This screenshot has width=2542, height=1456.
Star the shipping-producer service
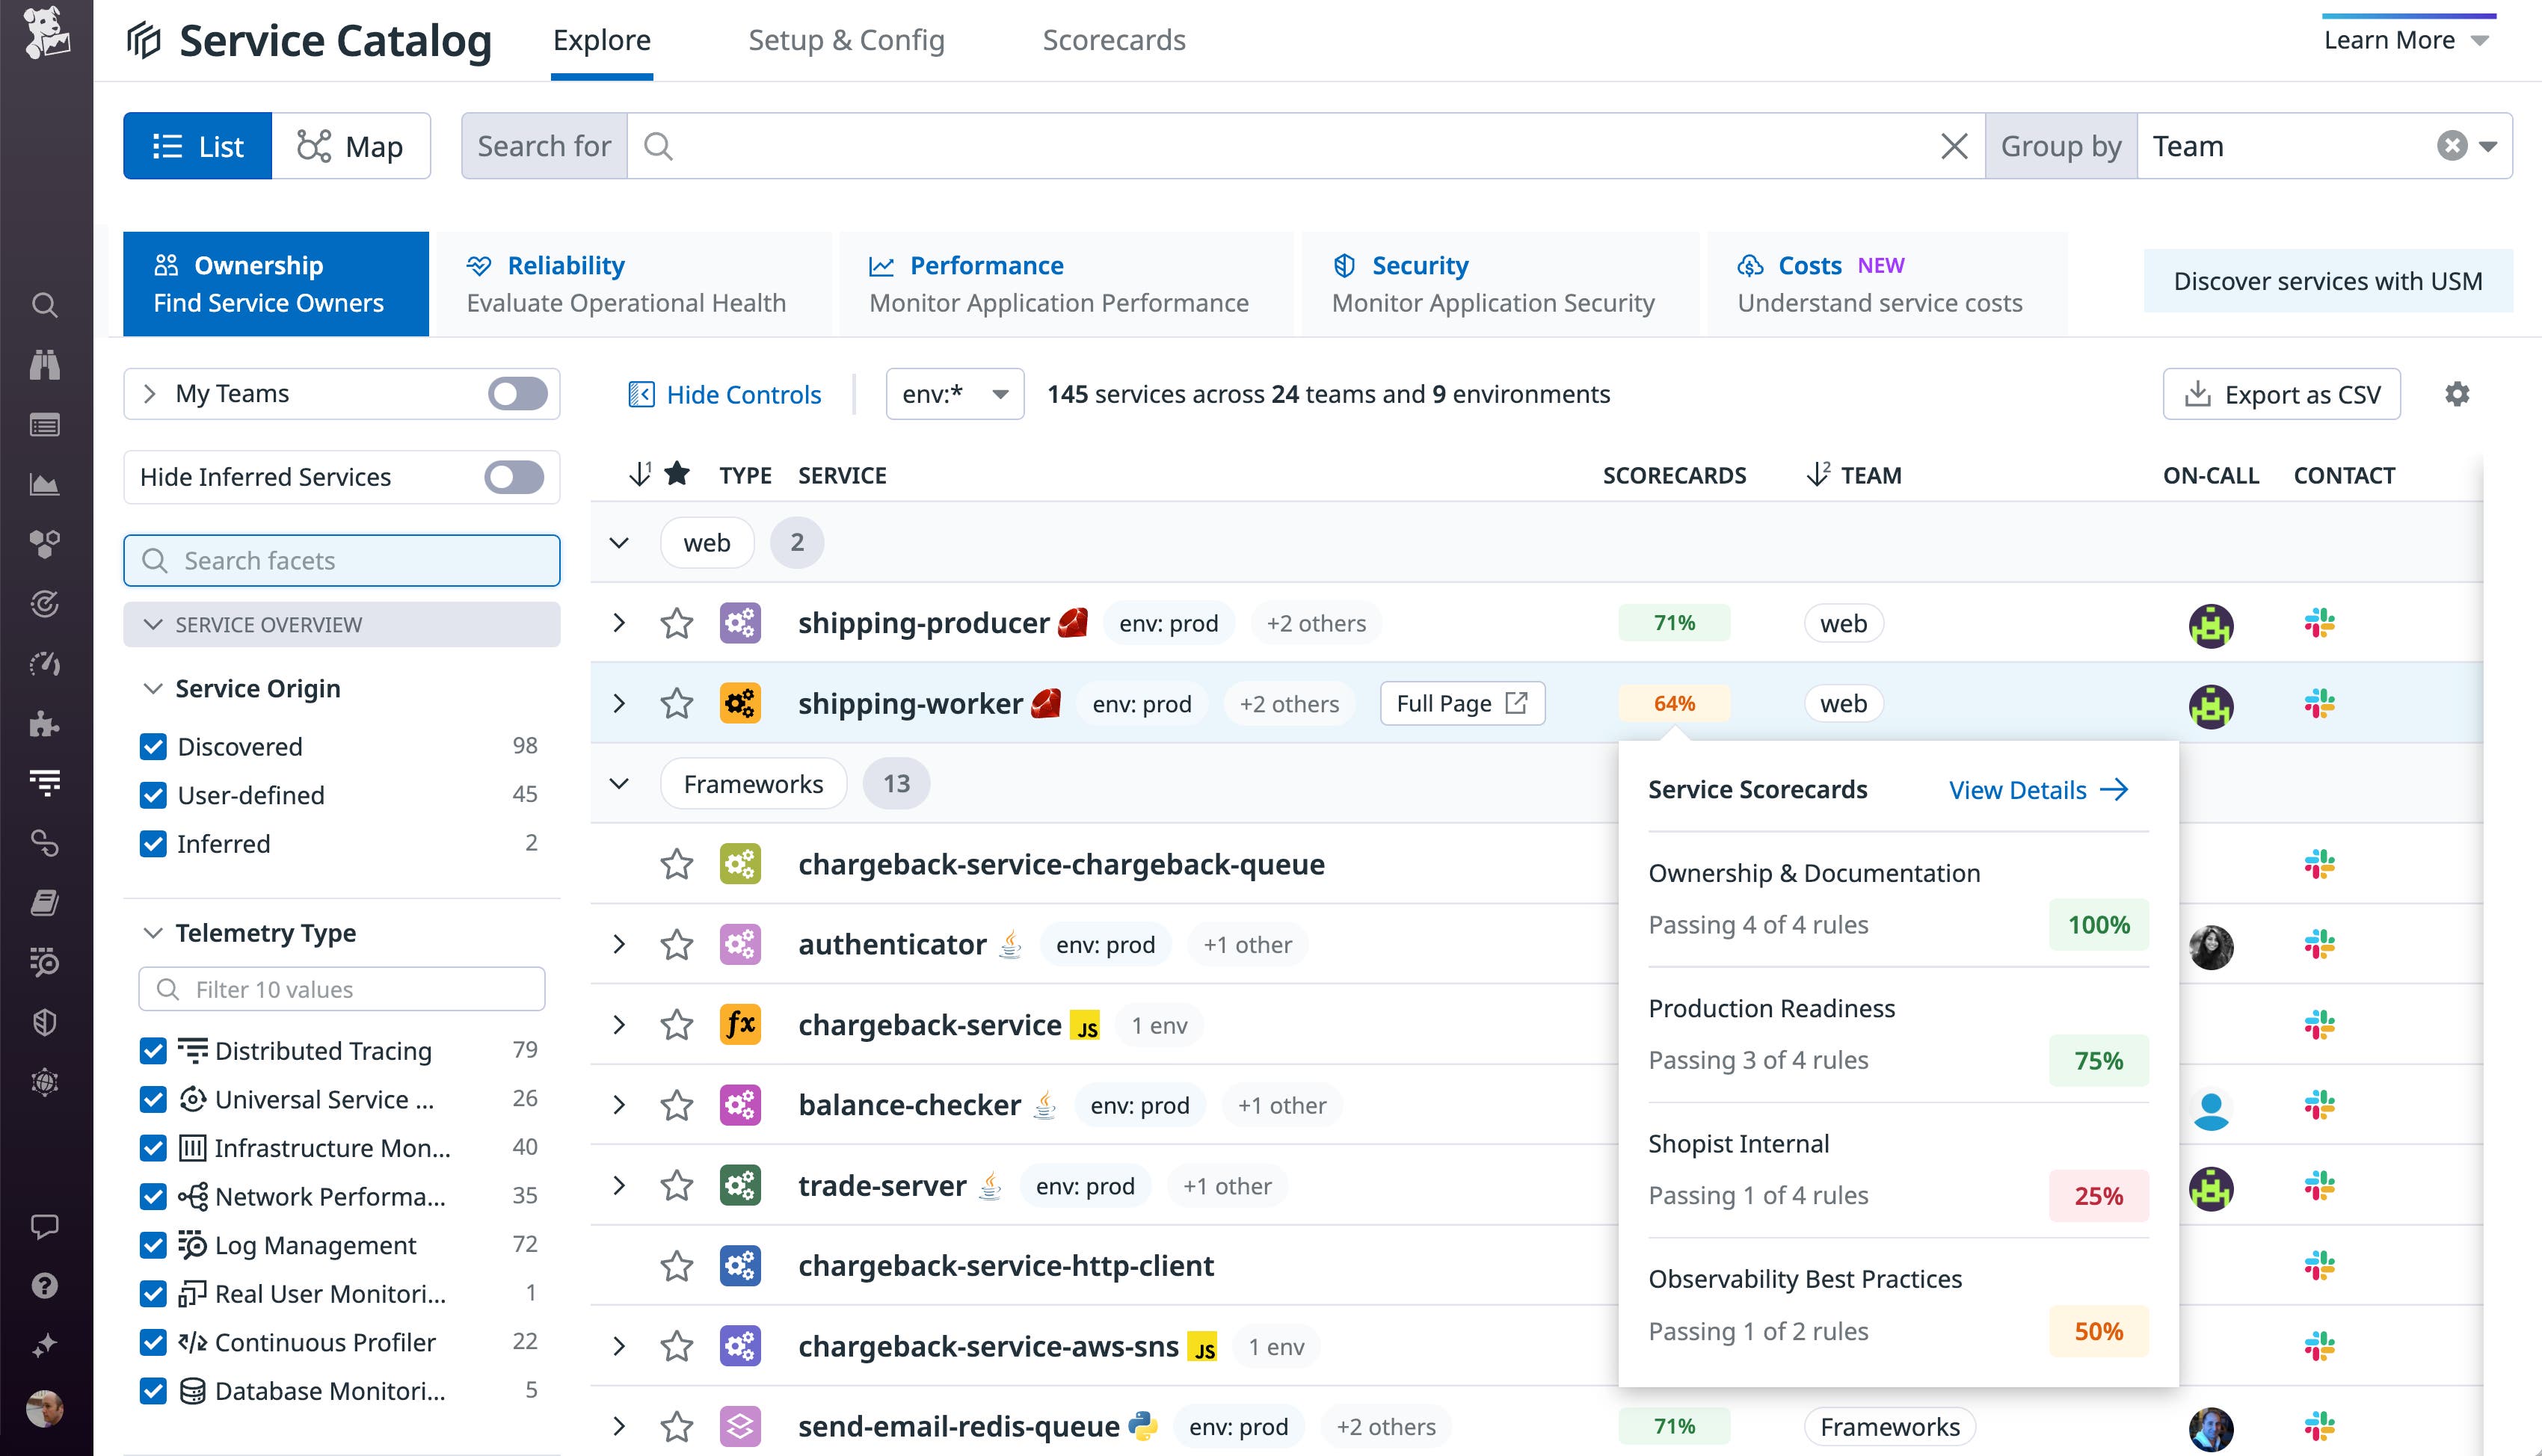(x=677, y=623)
